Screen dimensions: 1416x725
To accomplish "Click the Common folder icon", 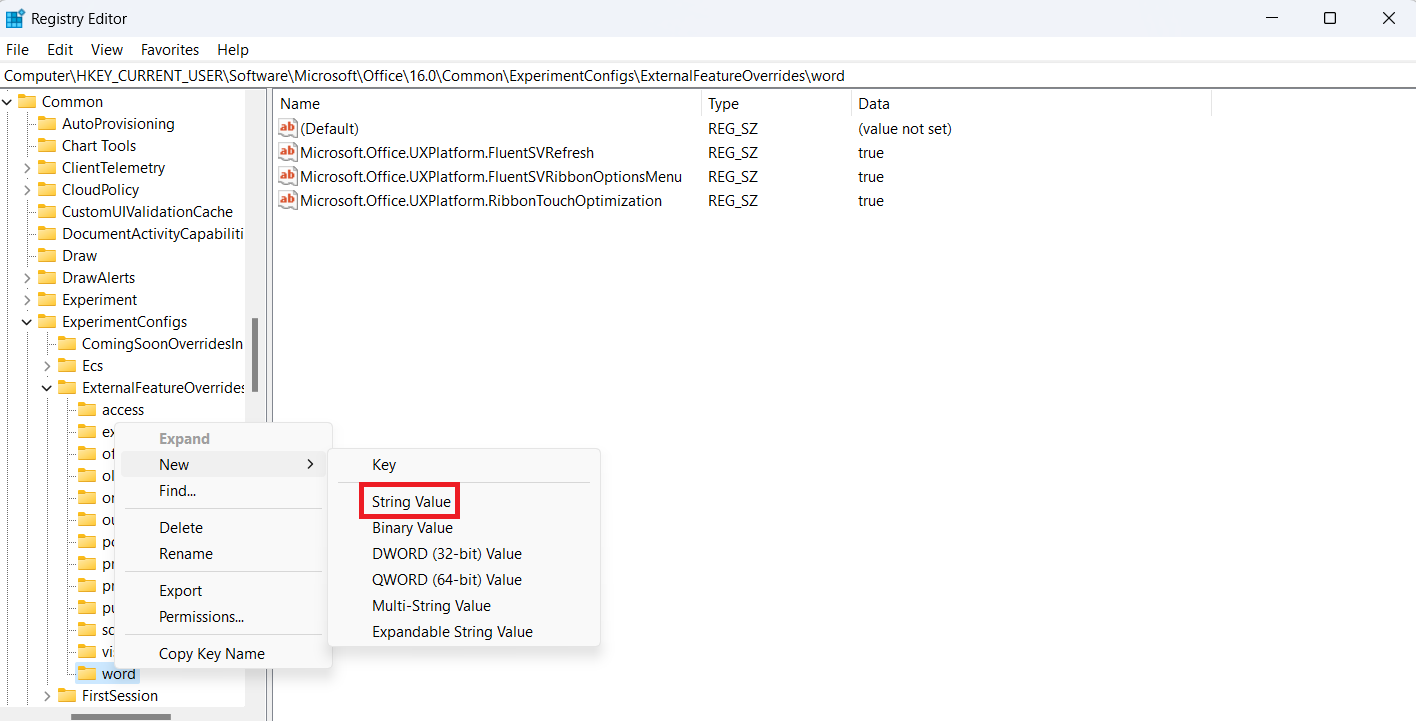I will coord(27,102).
